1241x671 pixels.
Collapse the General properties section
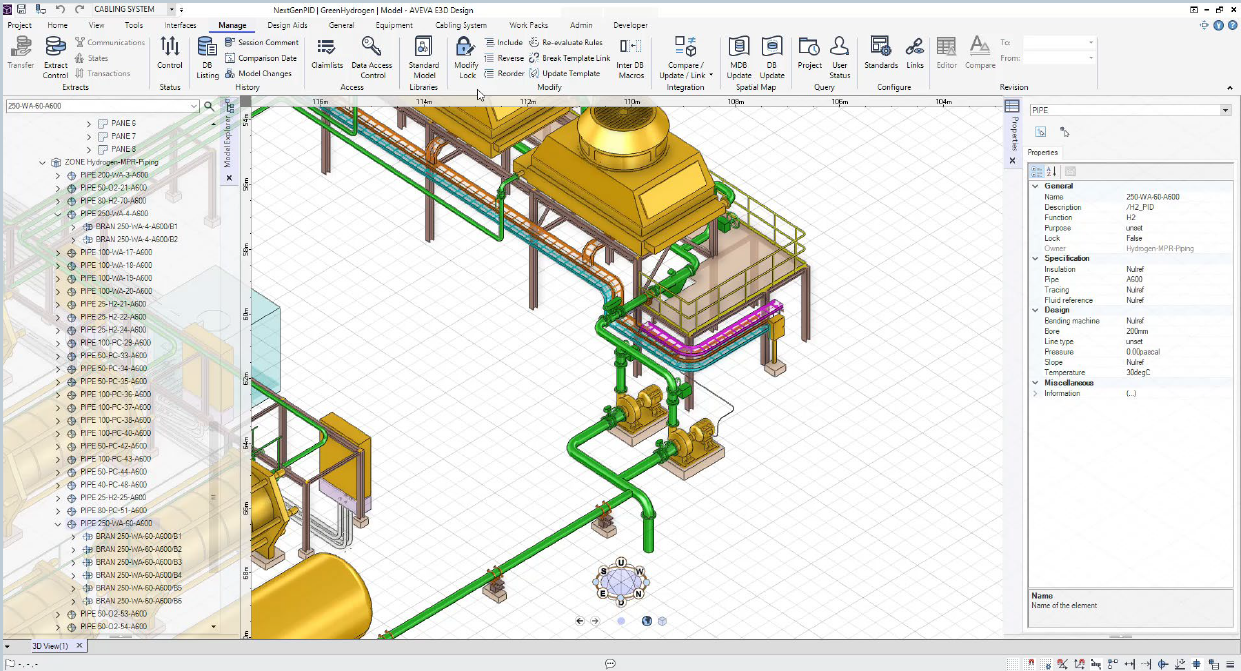pyautogui.click(x=1035, y=186)
